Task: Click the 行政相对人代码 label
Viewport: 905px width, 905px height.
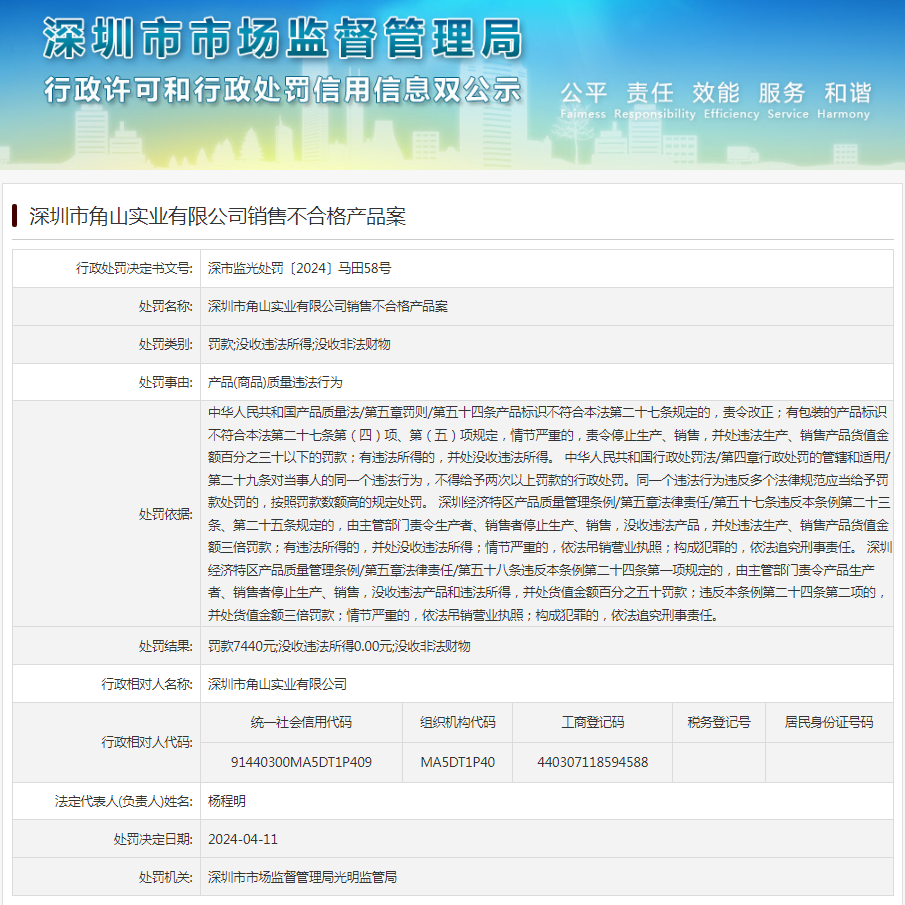Action: click(147, 742)
